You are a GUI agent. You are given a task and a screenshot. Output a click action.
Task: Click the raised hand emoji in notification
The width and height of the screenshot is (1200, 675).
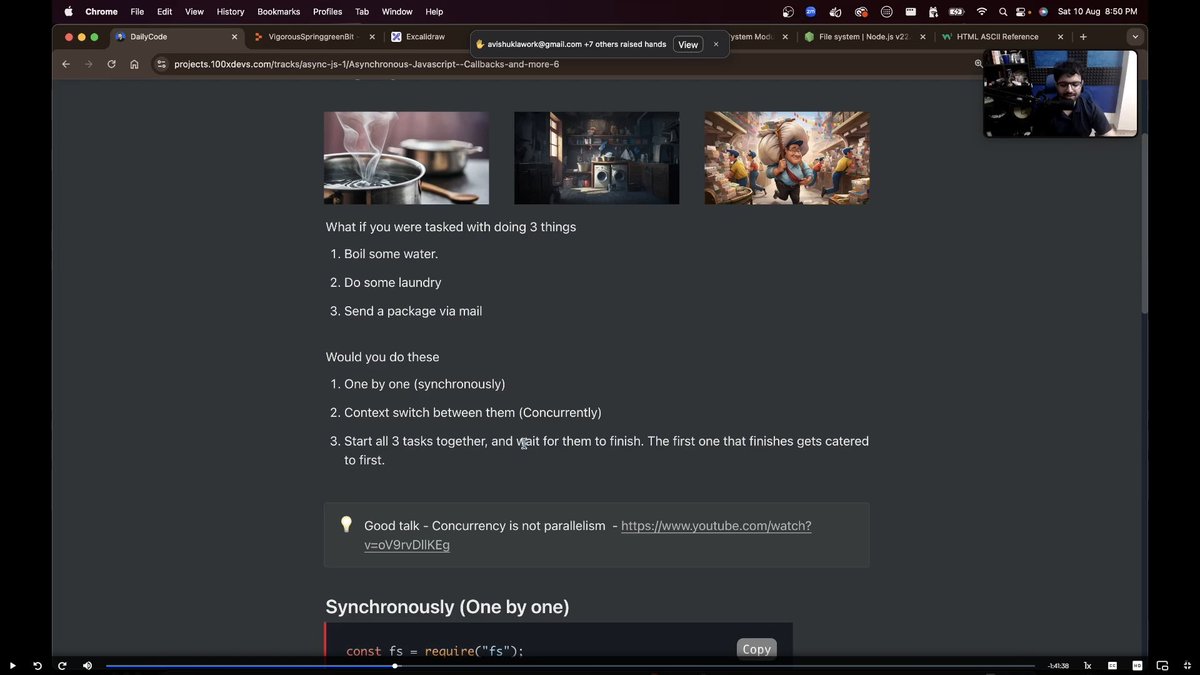480,44
